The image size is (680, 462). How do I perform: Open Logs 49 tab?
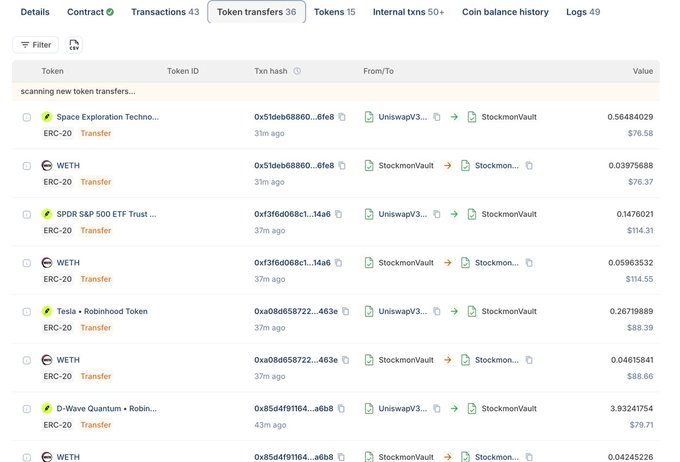(x=583, y=12)
